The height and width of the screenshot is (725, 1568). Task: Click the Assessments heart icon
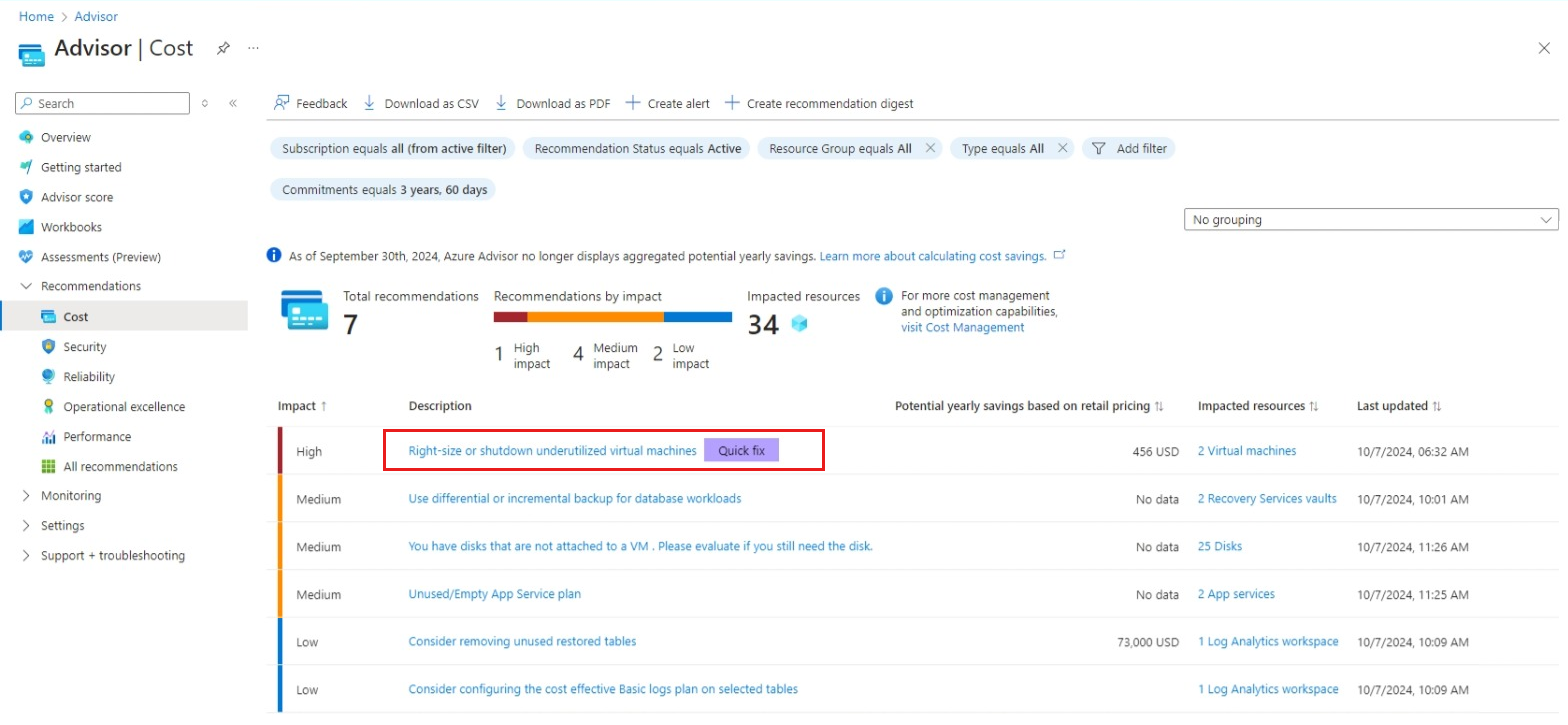(x=27, y=257)
